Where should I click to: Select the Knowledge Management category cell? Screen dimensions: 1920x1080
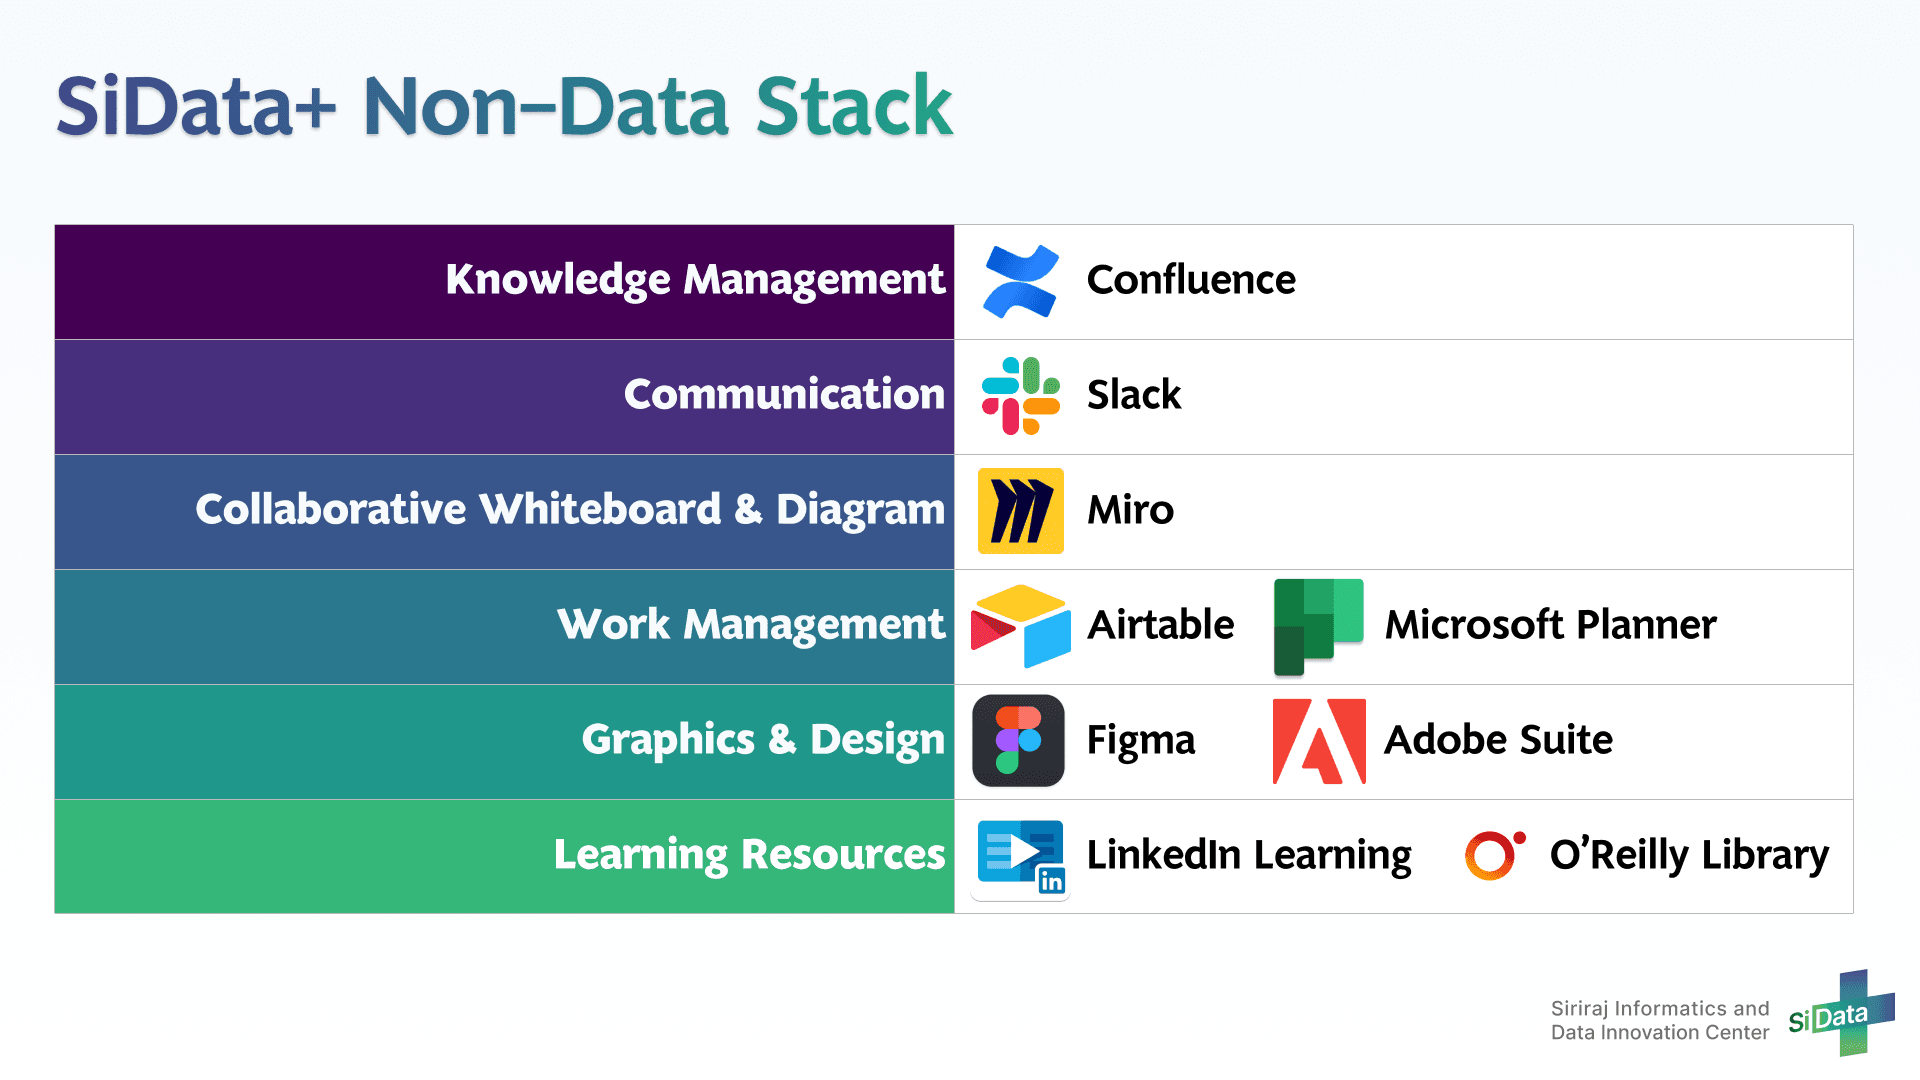504,281
